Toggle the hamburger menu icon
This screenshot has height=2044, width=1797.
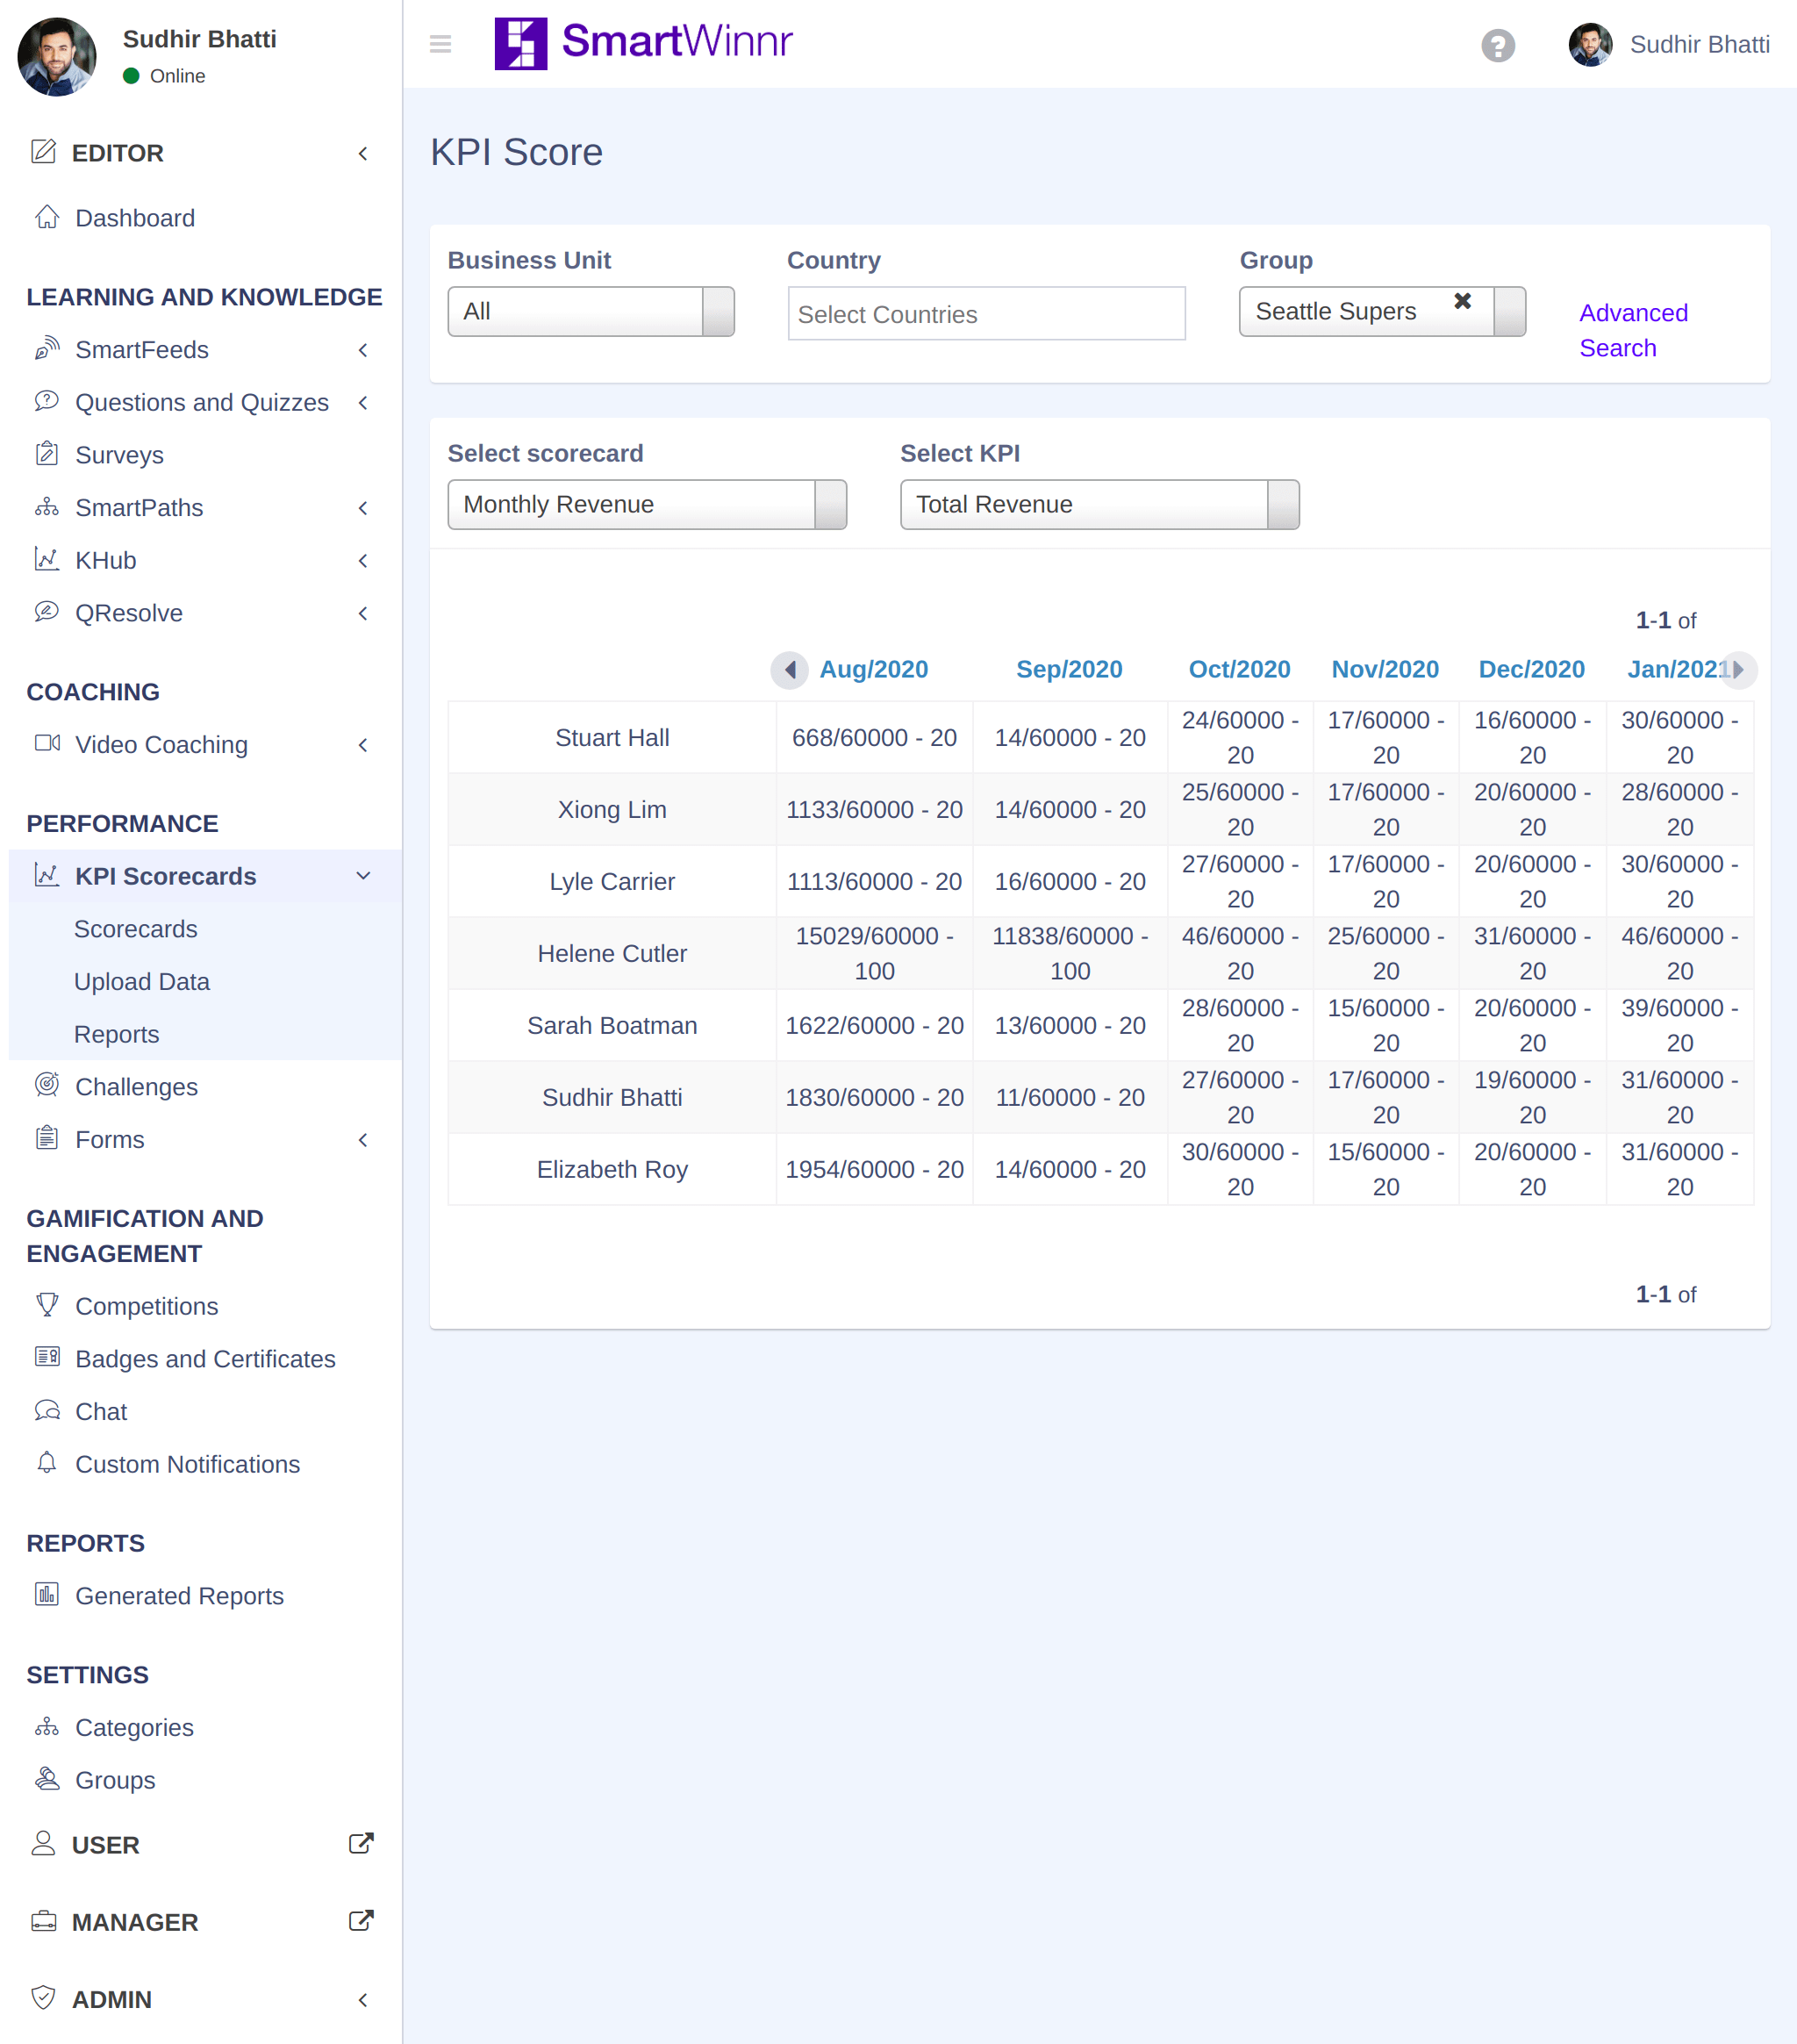coord(440,44)
